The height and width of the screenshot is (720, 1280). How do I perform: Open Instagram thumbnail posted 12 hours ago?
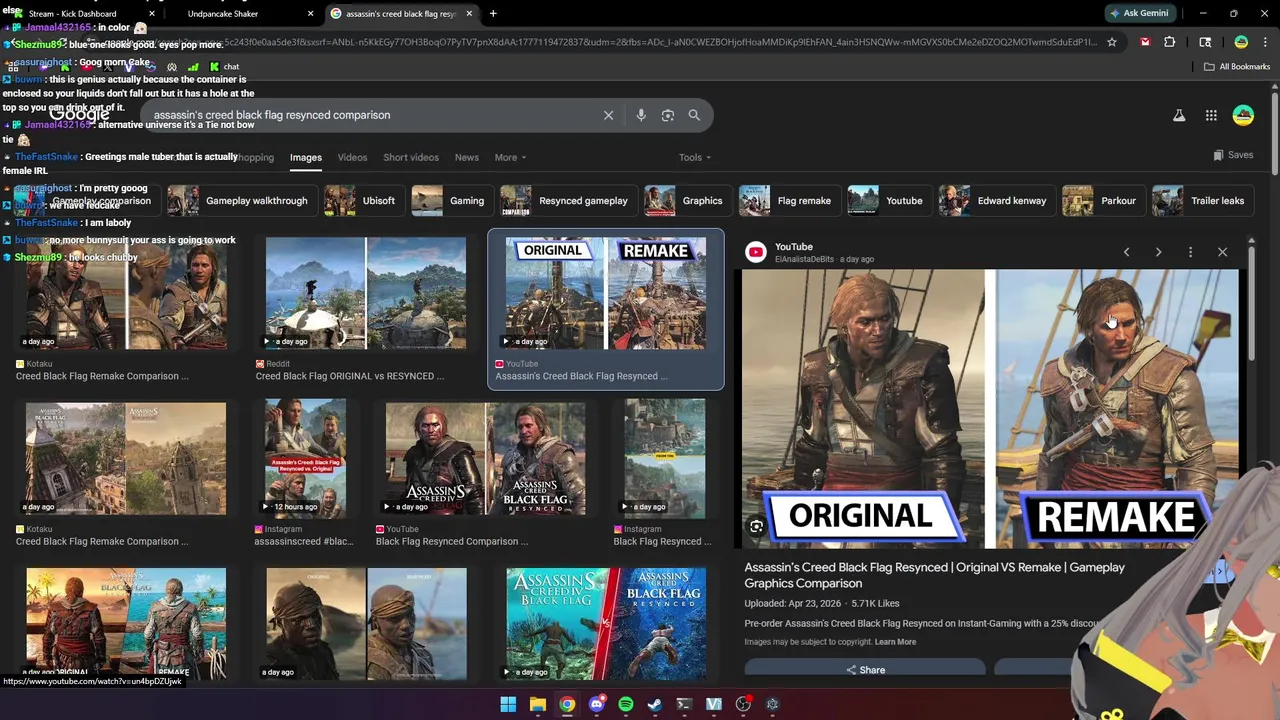[x=305, y=457]
